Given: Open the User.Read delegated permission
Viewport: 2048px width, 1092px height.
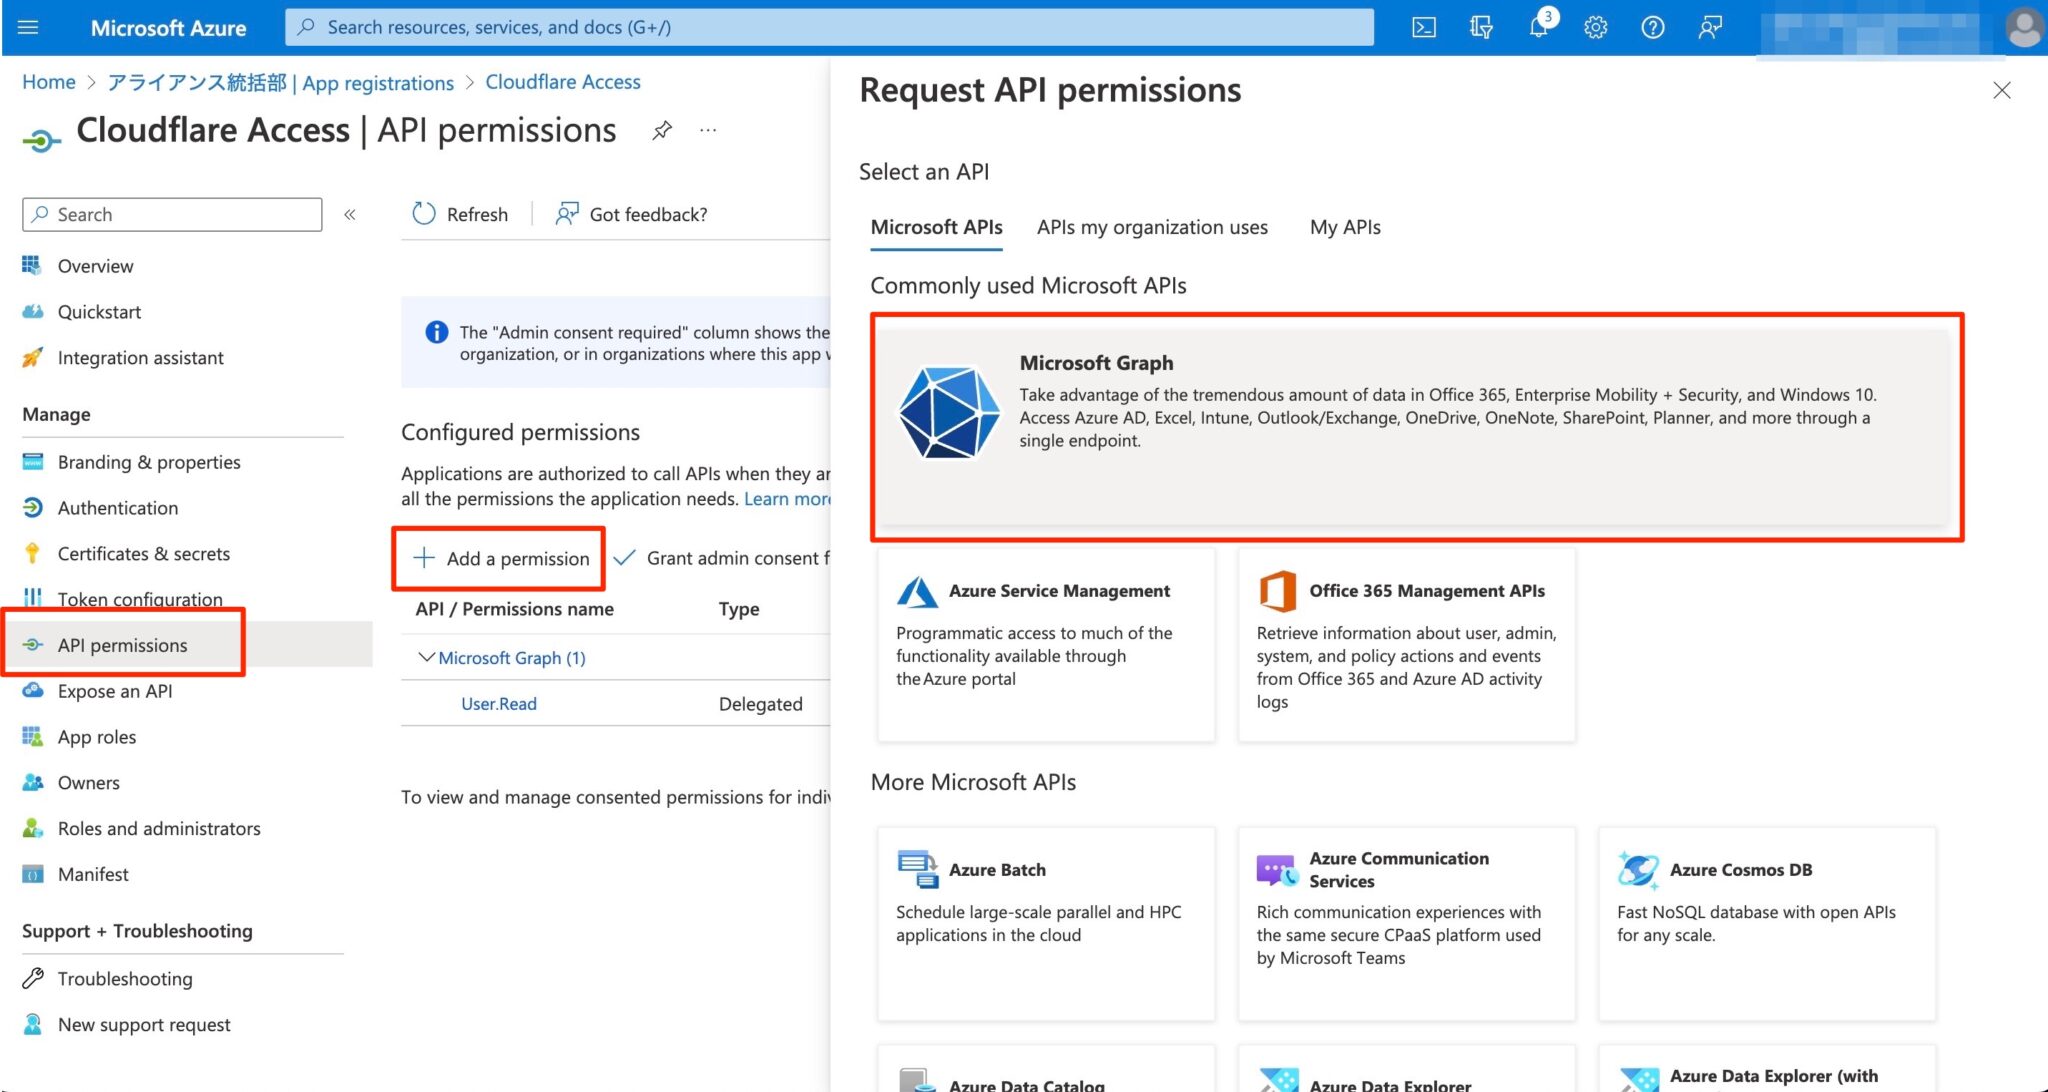Looking at the screenshot, I should (x=498, y=703).
